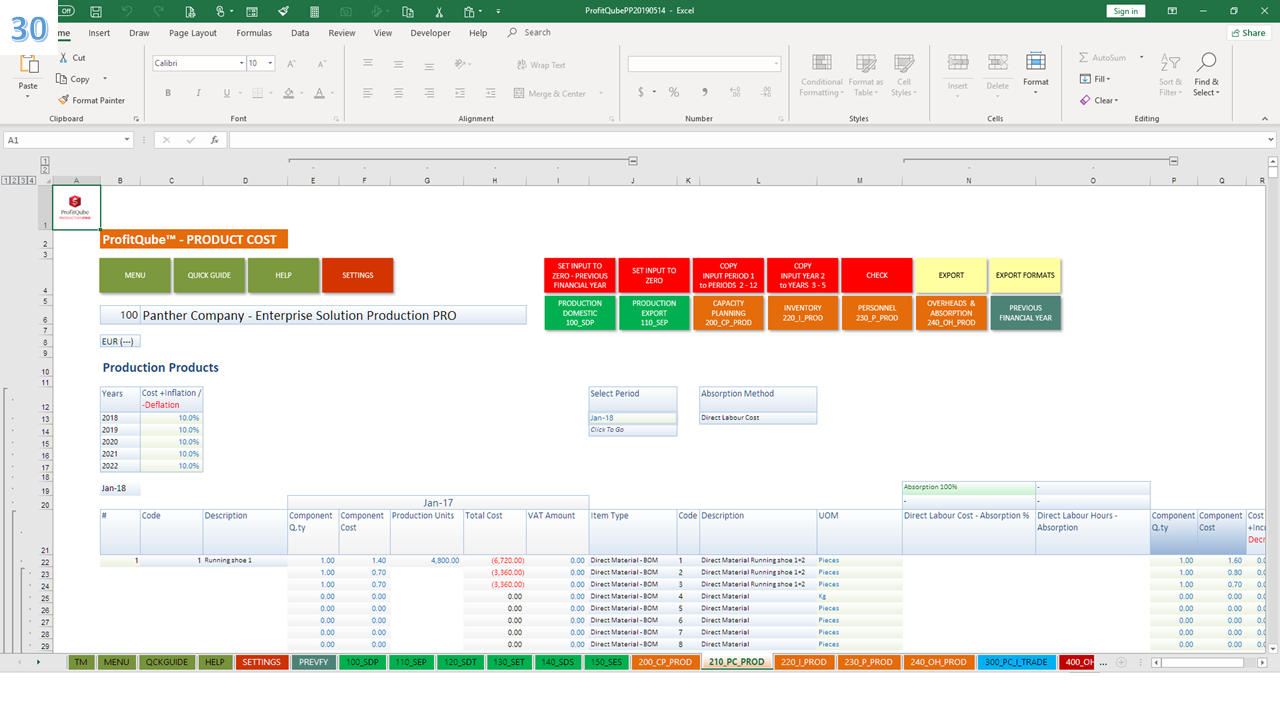
Task: Apply Percent Style number format
Action: point(674,92)
